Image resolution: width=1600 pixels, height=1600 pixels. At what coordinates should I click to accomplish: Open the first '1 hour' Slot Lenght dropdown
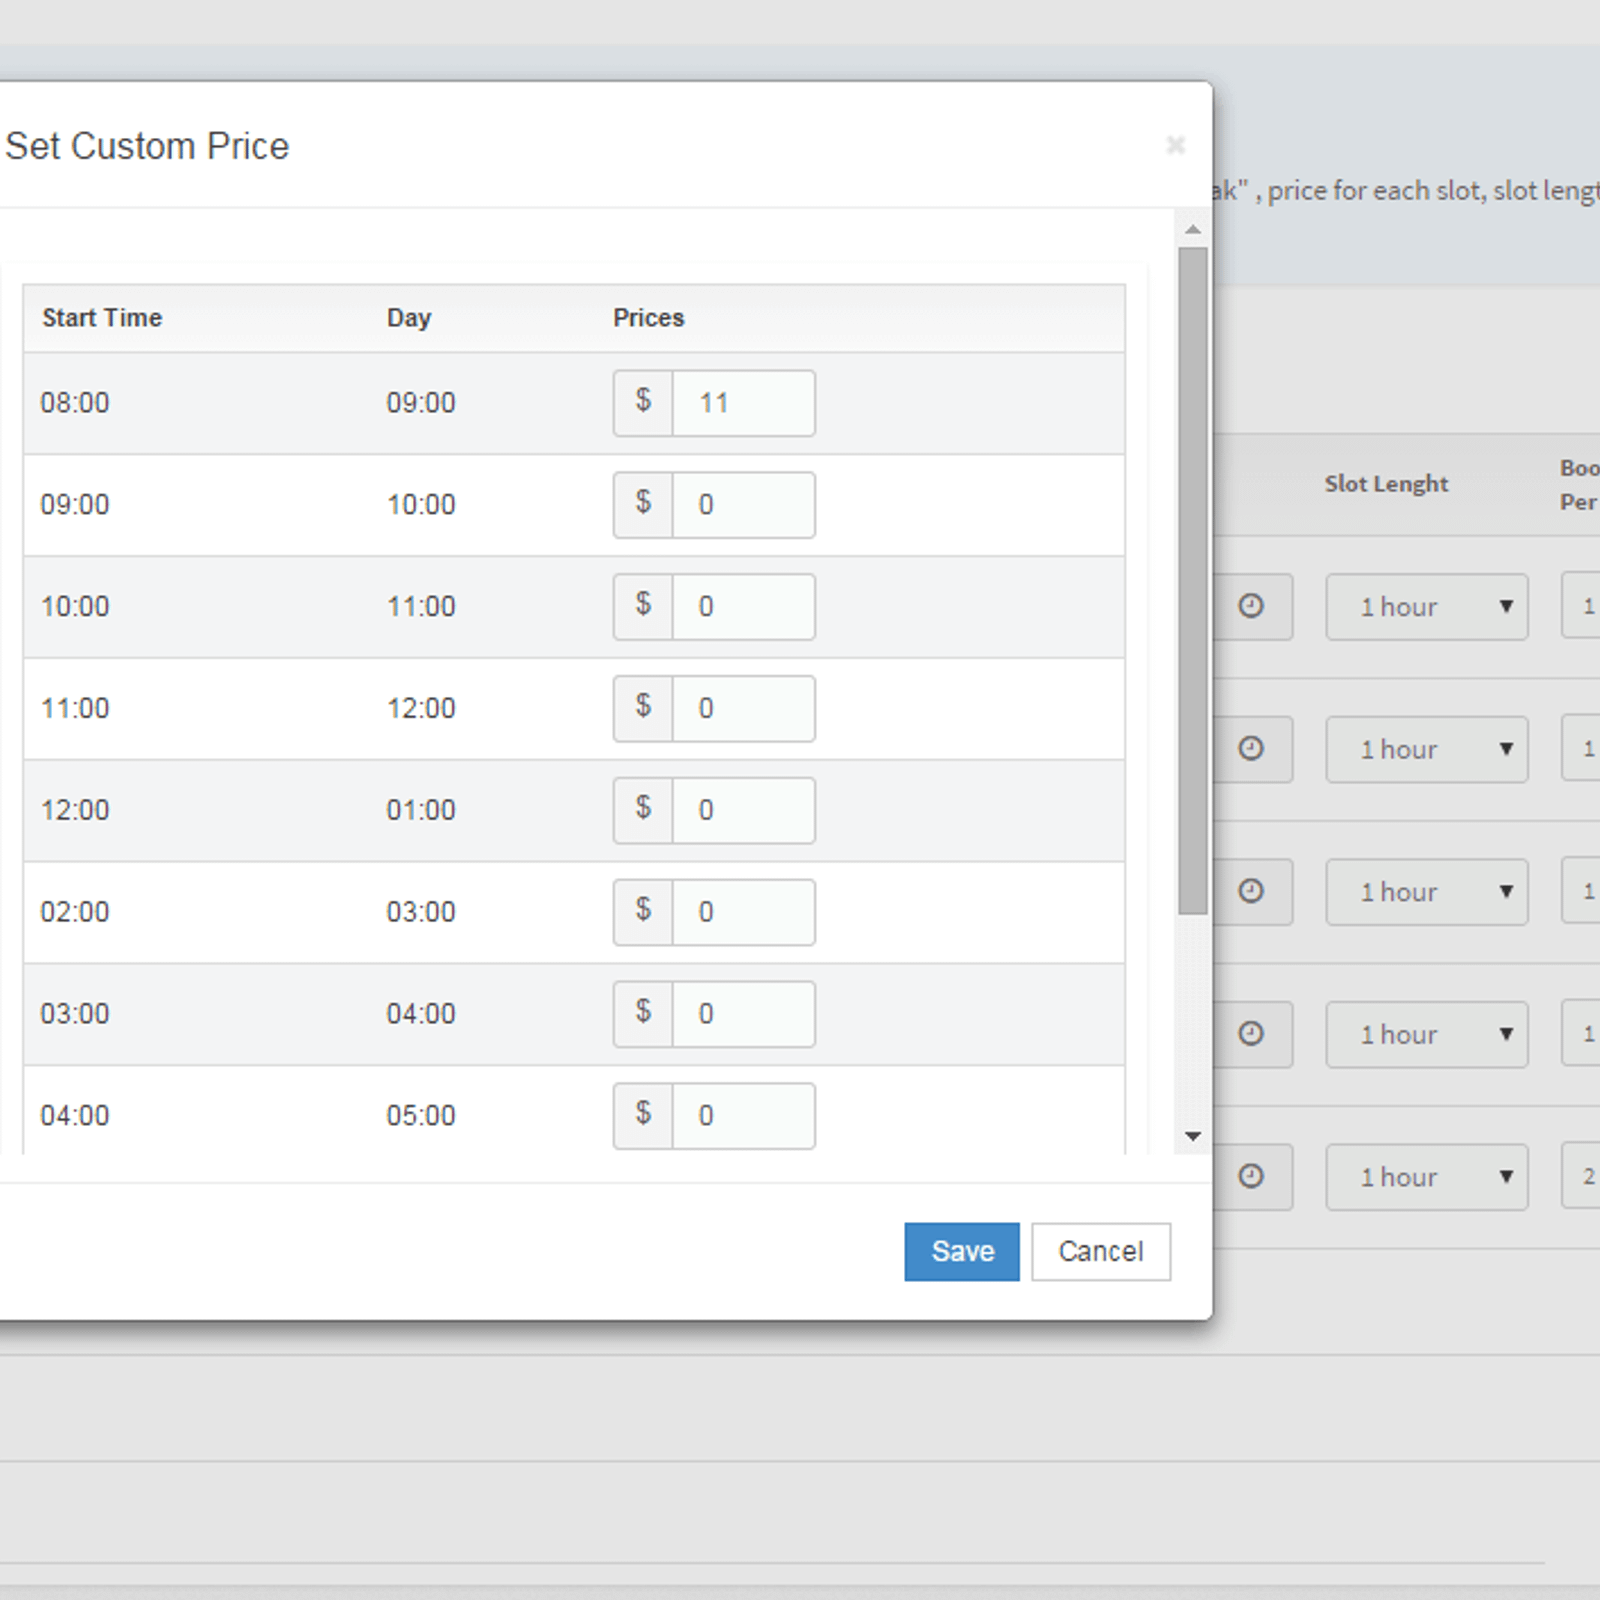tap(1427, 607)
